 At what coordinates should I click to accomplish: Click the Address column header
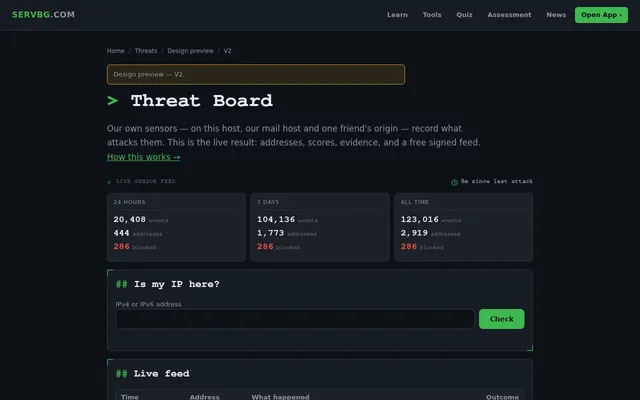pyautogui.click(x=204, y=397)
